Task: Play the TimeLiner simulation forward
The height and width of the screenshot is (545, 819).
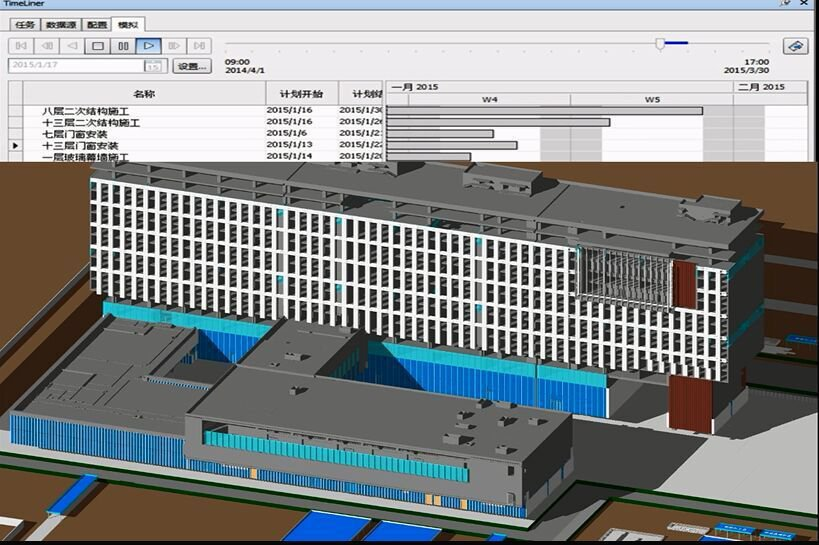Action: coord(148,46)
